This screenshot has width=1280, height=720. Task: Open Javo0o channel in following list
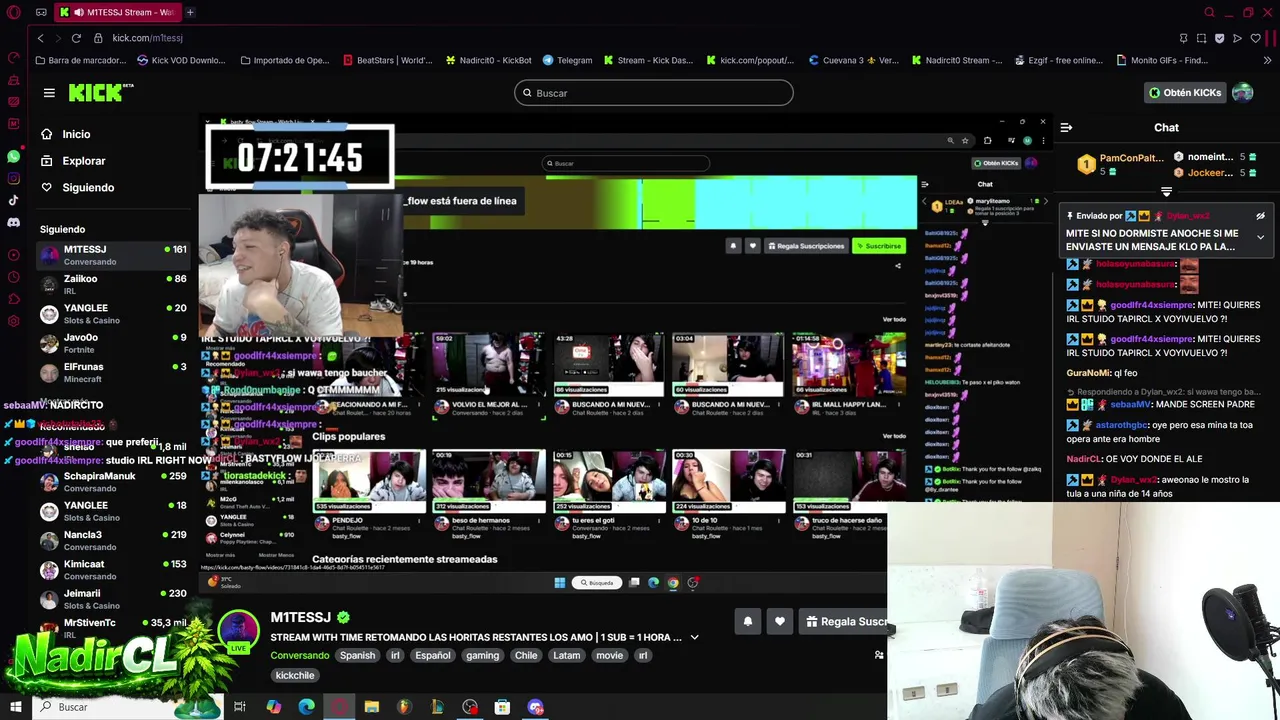[113, 343]
